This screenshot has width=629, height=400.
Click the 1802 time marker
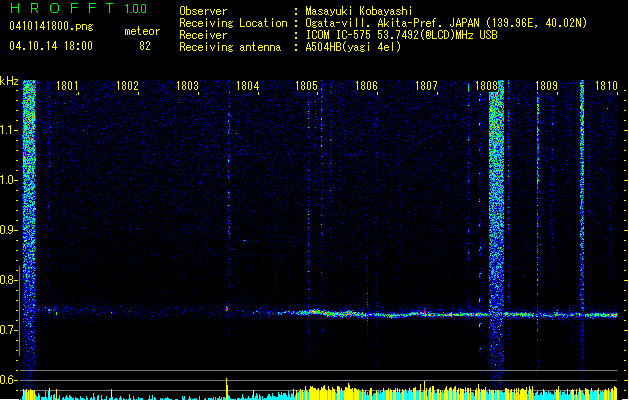[127, 86]
